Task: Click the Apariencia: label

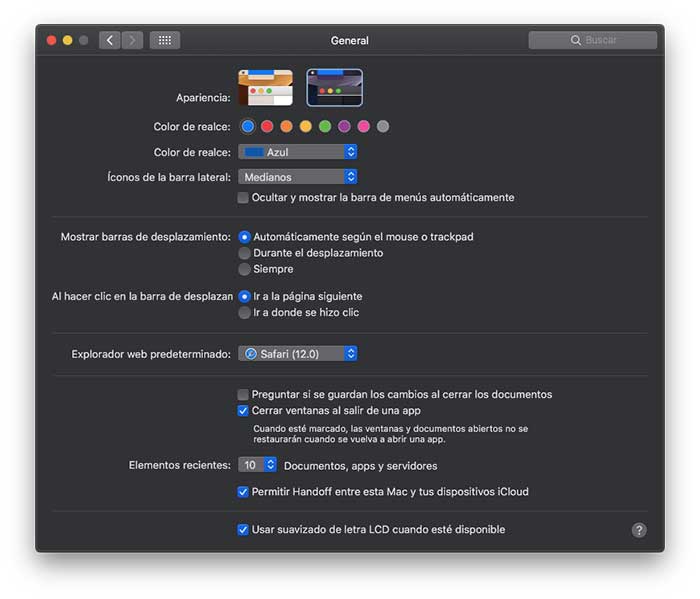Action: [204, 98]
